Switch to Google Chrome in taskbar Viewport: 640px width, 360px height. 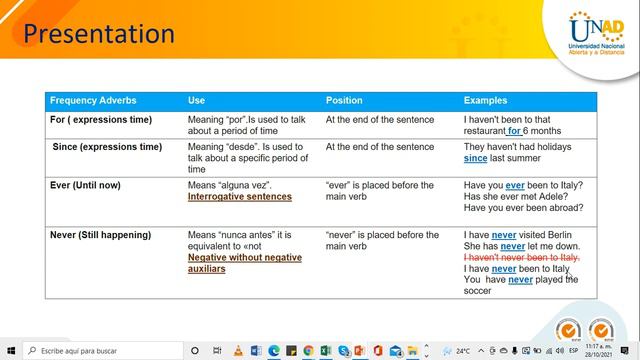[308, 351]
